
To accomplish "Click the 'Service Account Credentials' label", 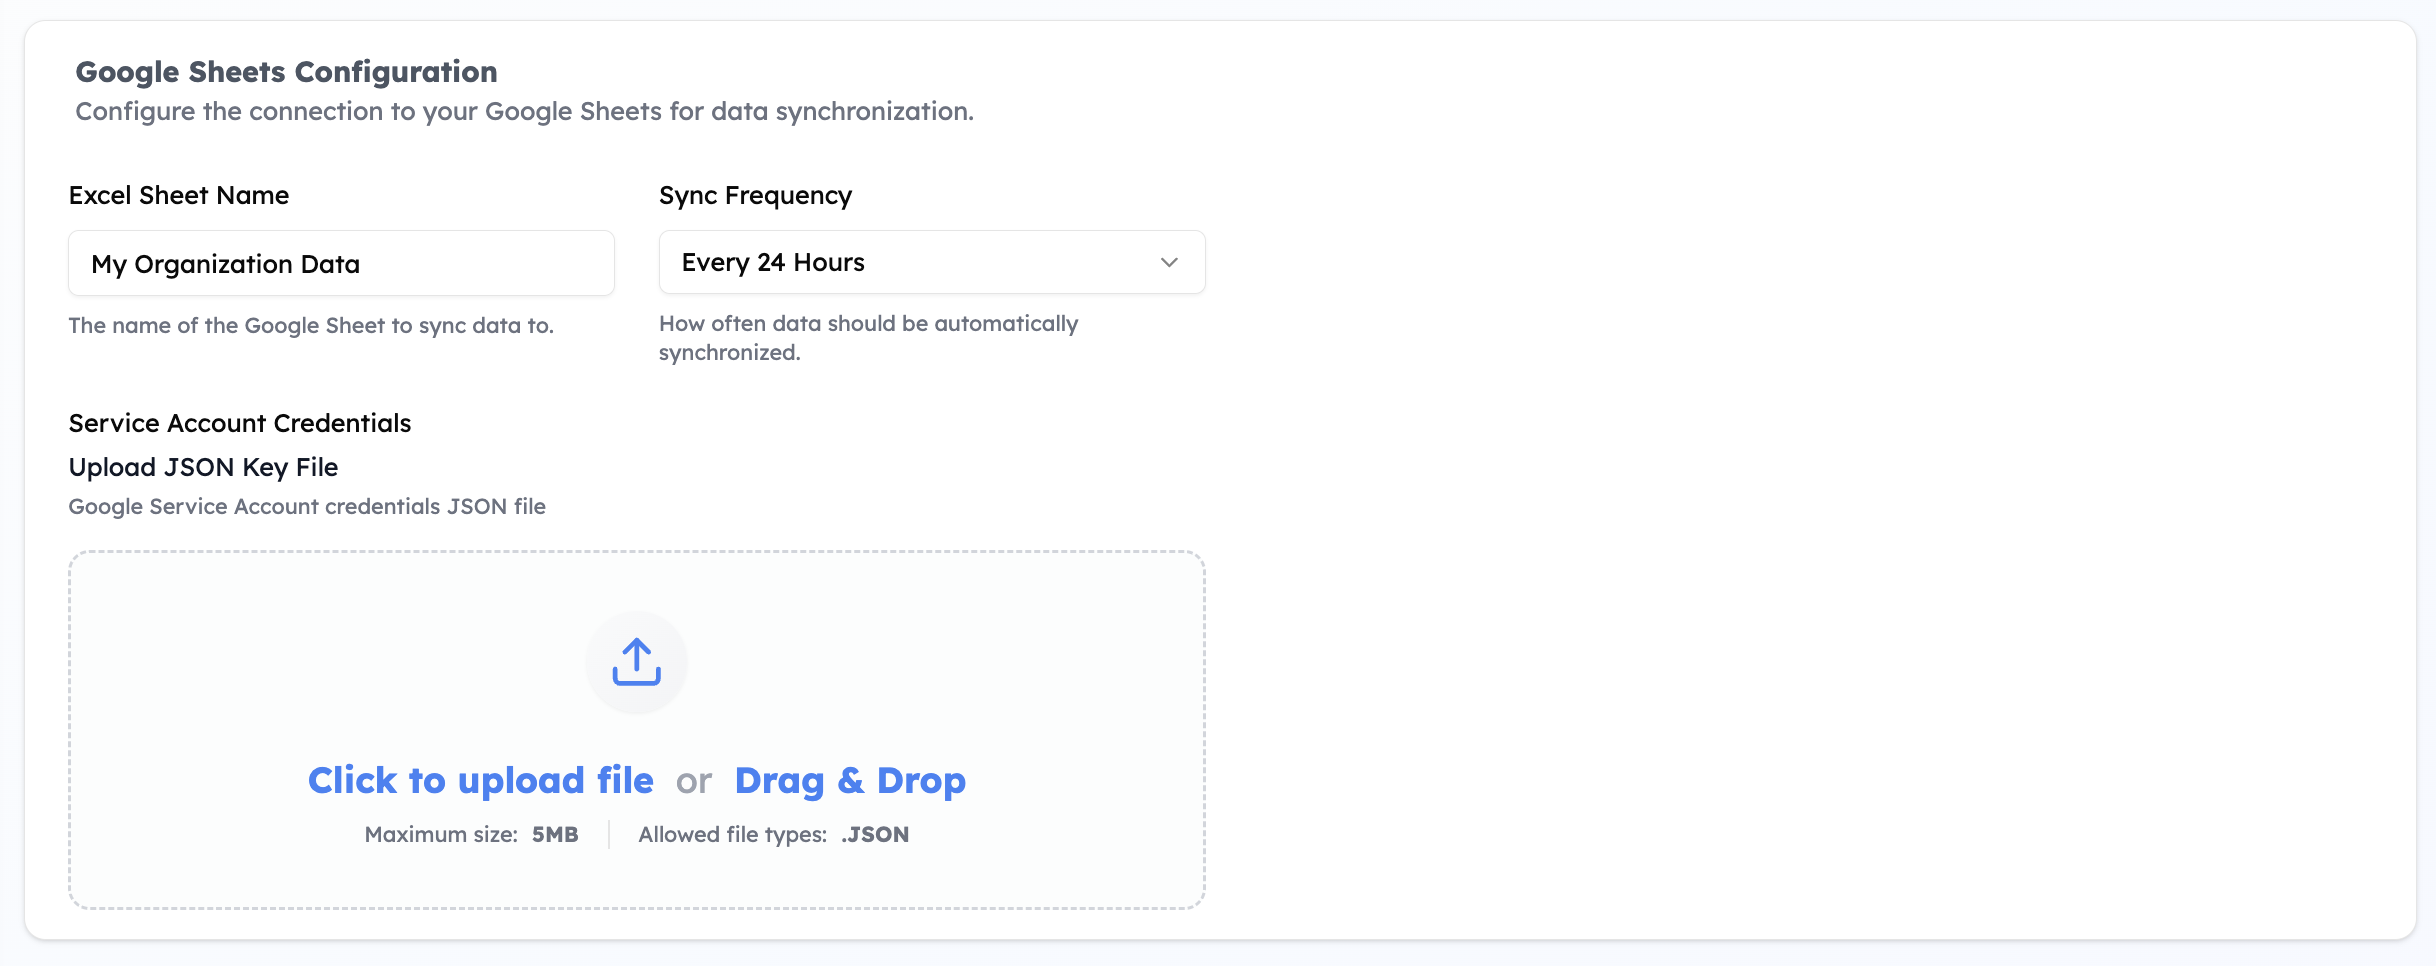I will [x=240, y=424].
